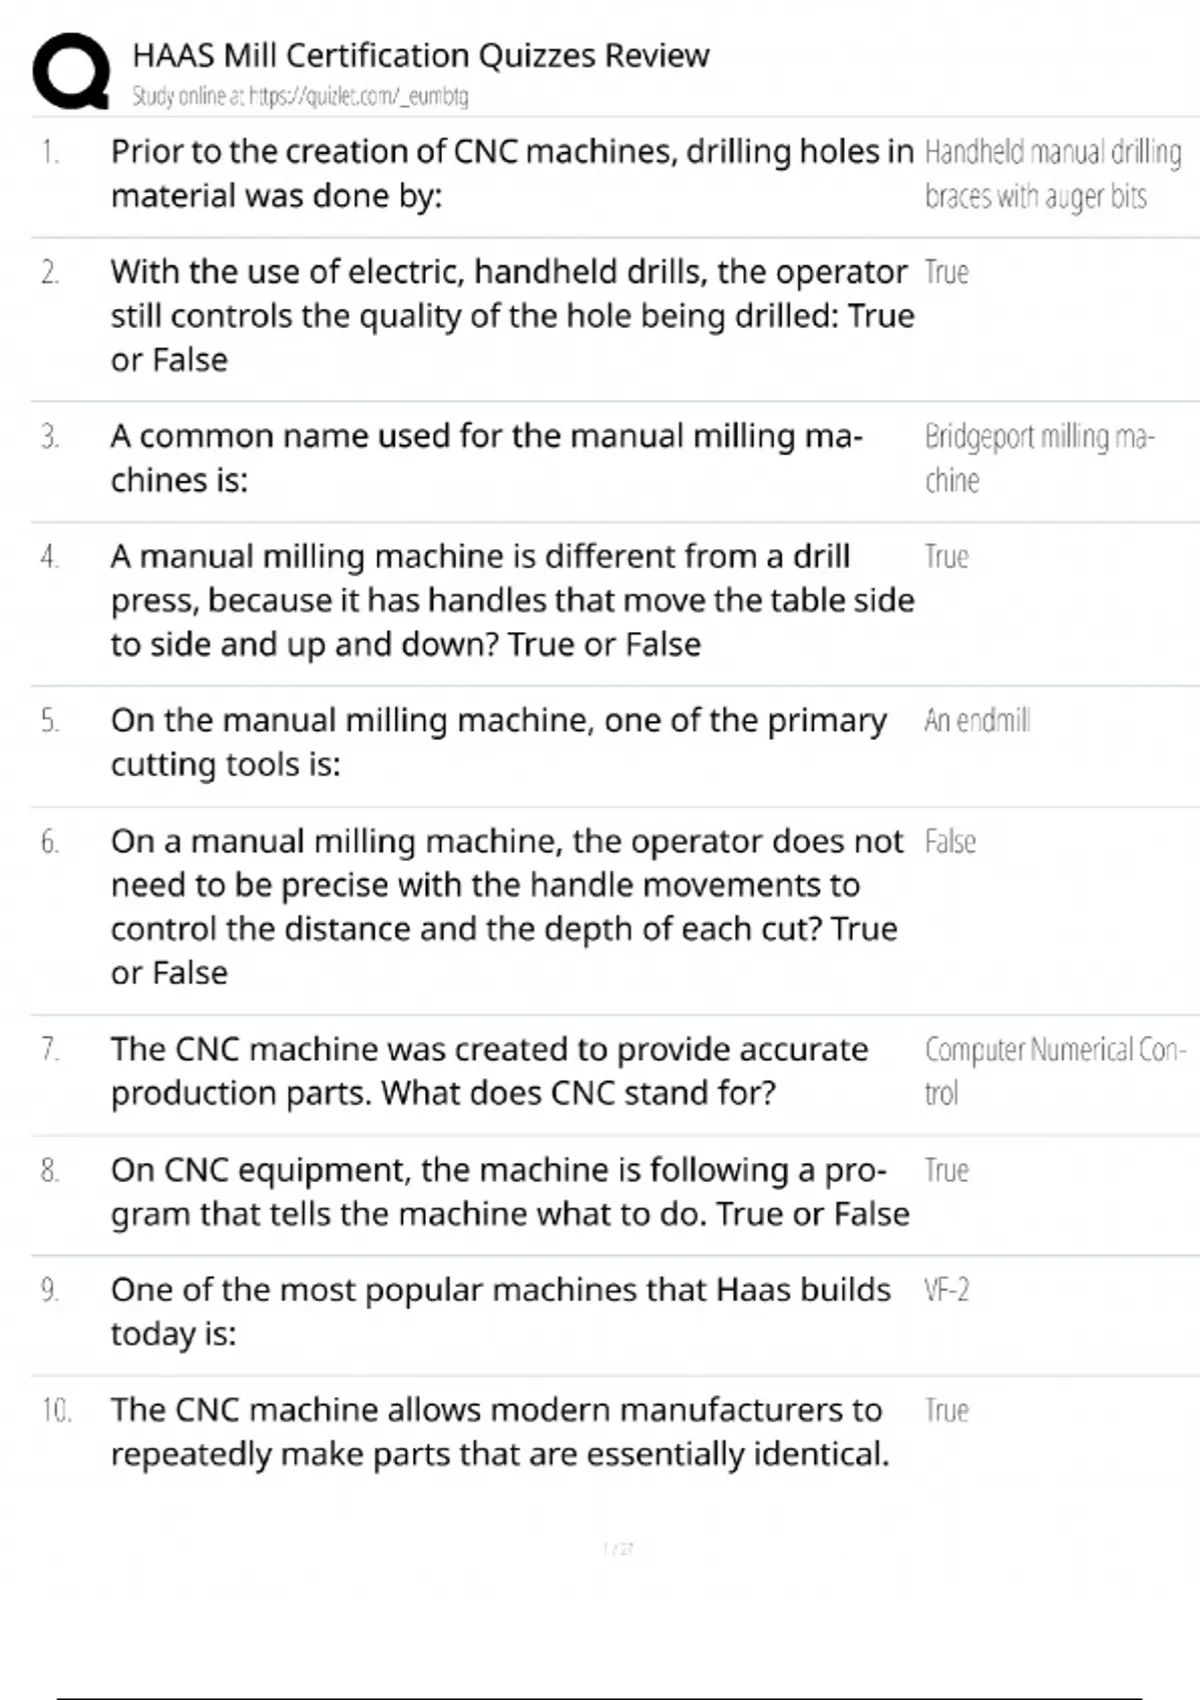Select question 9 about popular Haas machines
Image resolution: width=1200 pixels, height=1700 pixels.
[500, 1311]
